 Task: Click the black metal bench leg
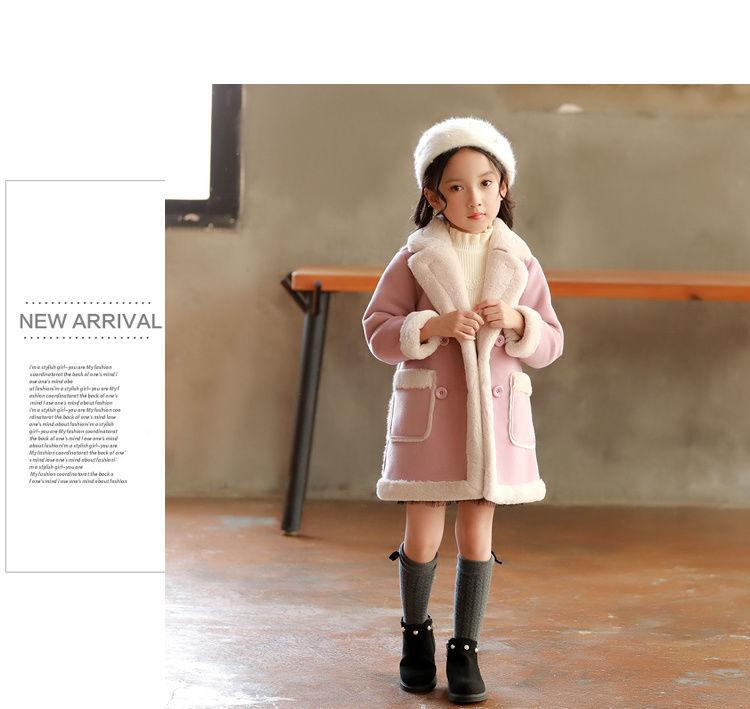(x=304, y=409)
